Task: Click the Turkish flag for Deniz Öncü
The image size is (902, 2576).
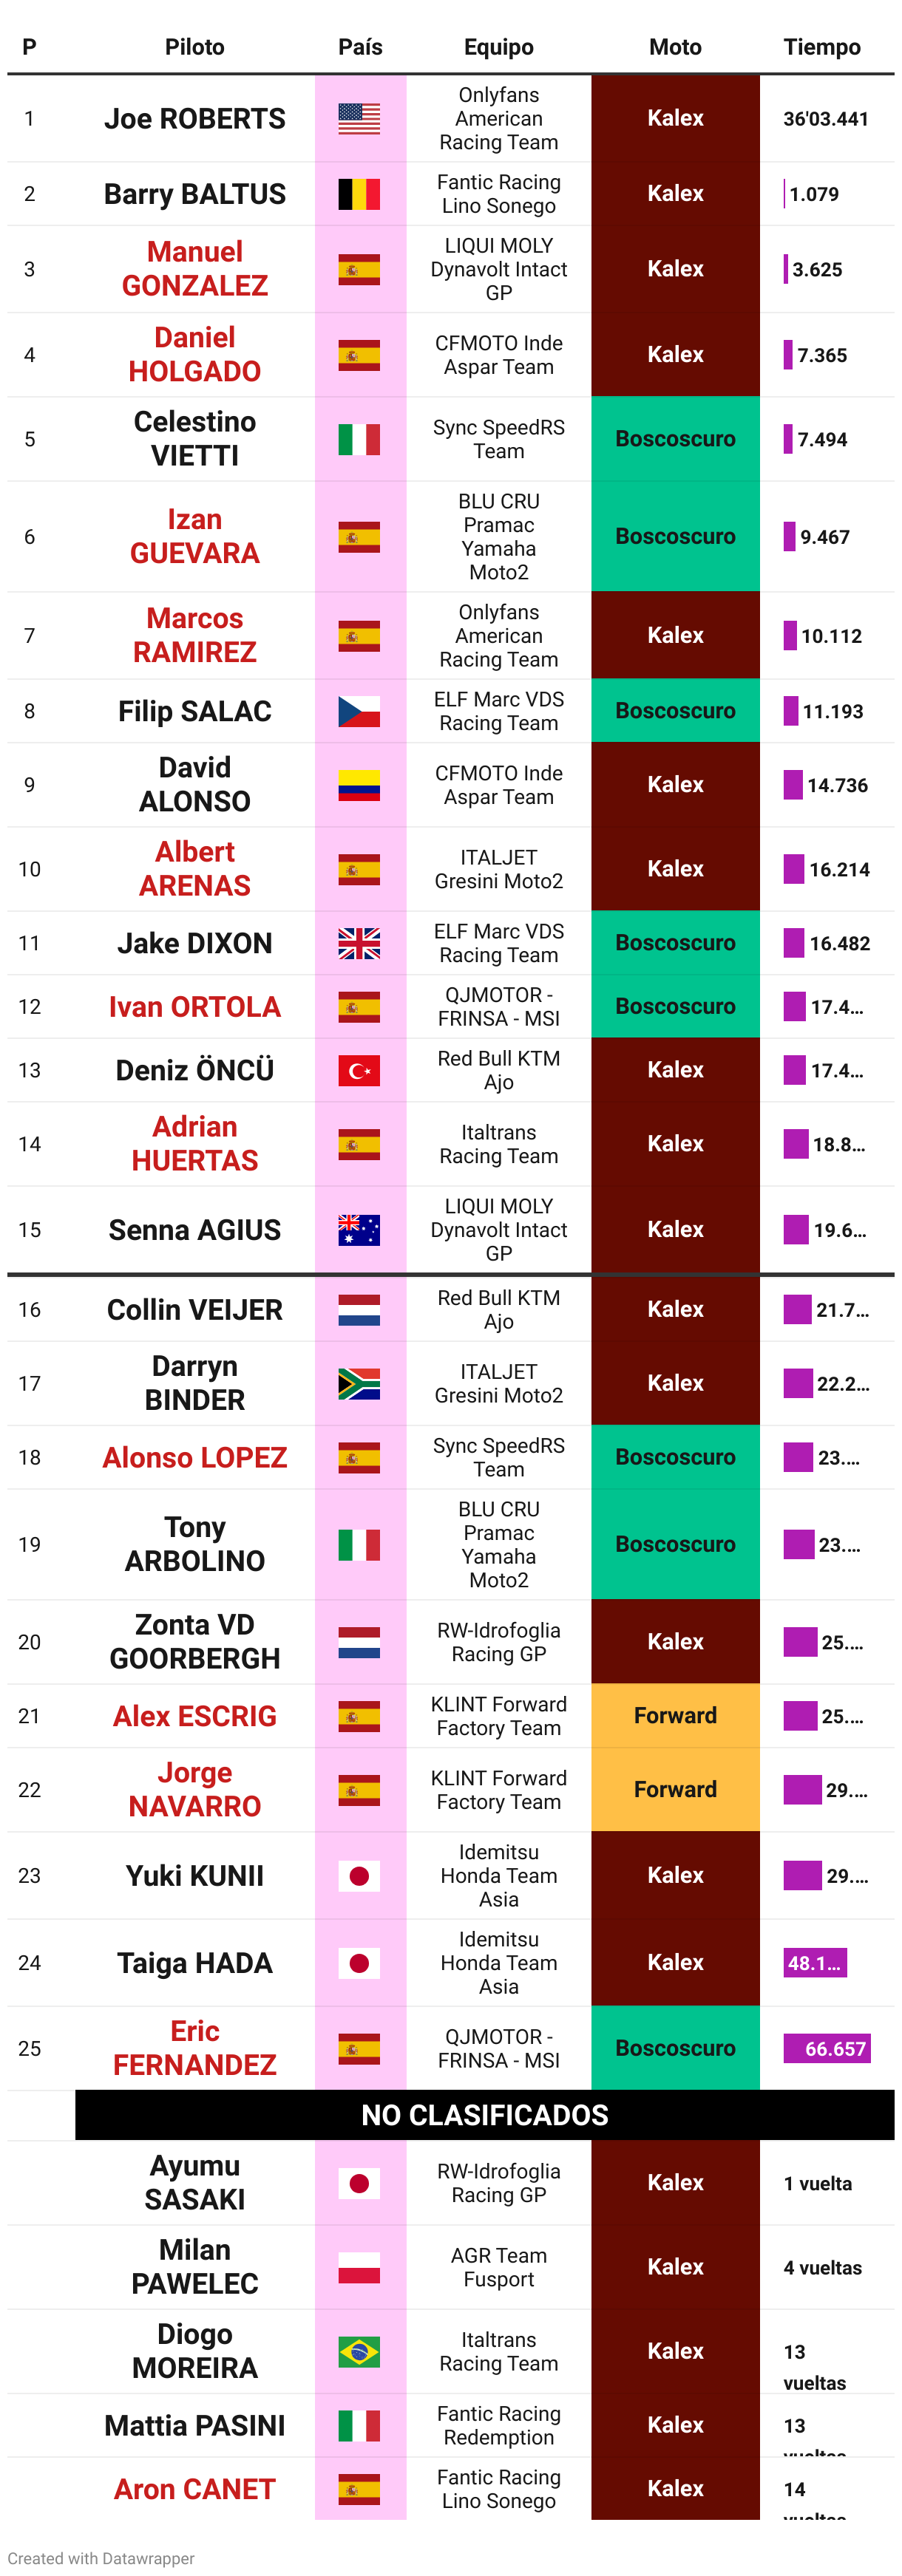Action: [359, 1070]
